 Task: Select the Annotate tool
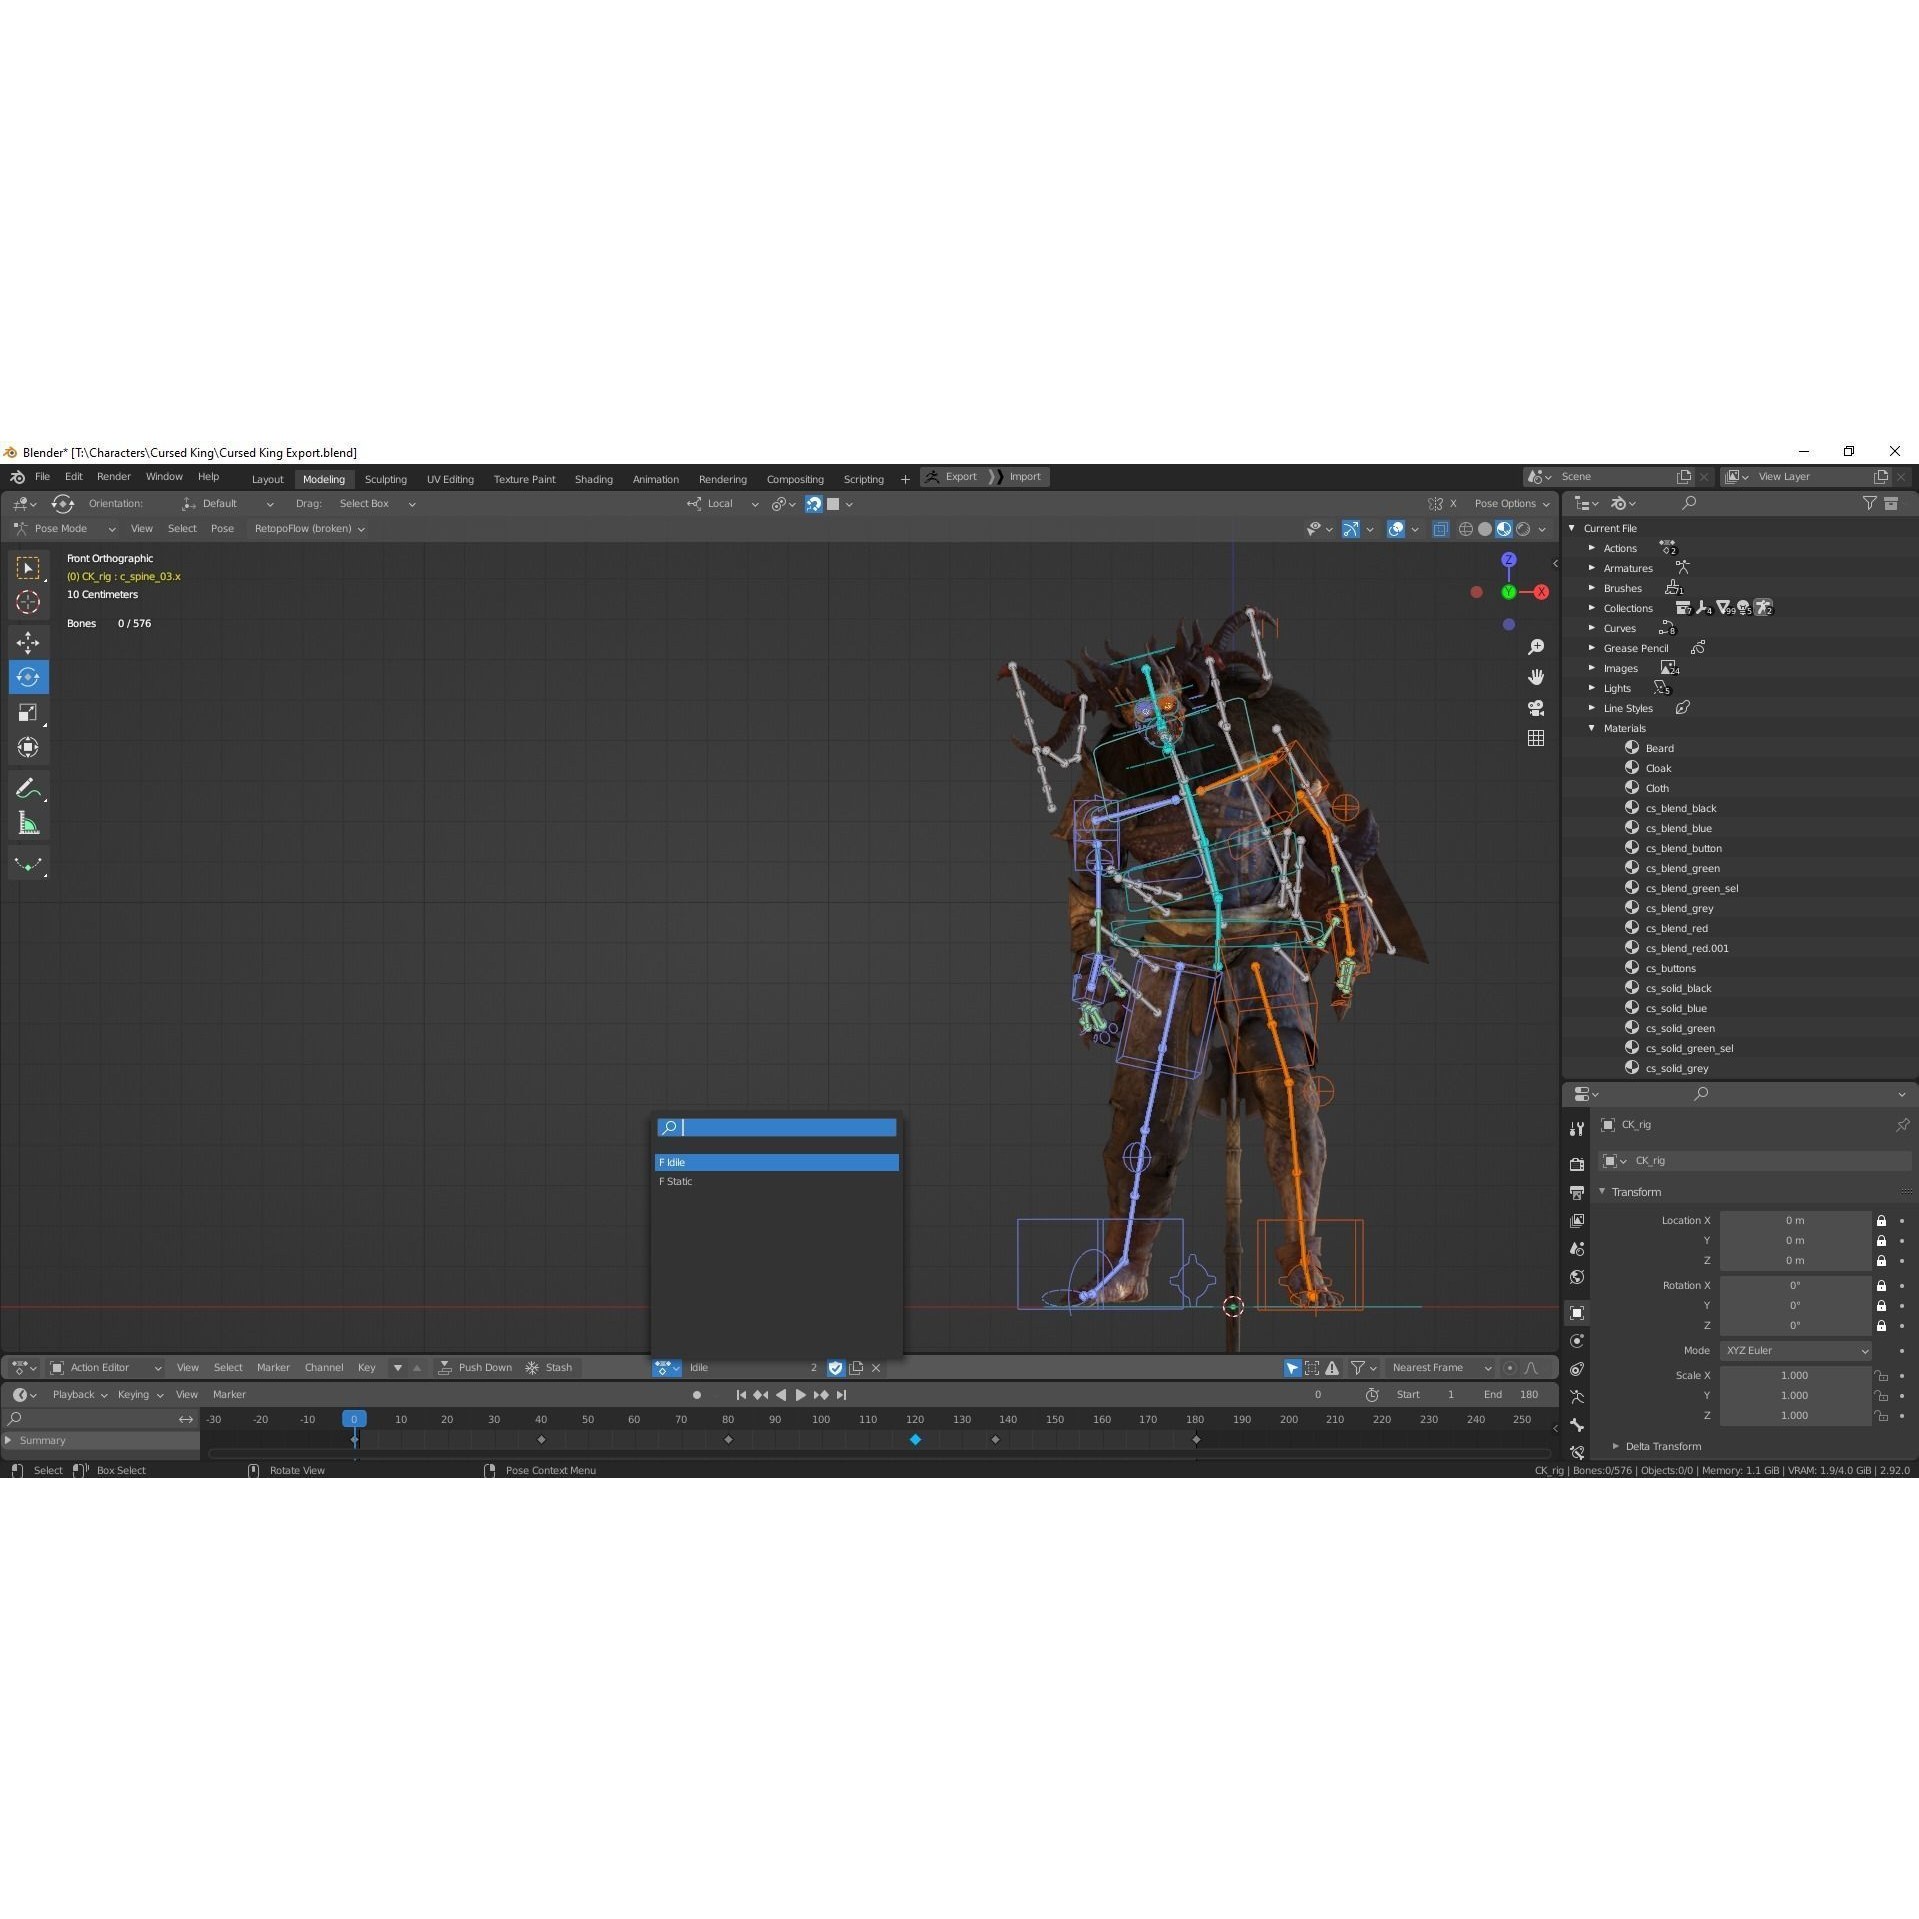pyautogui.click(x=28, y=788)
